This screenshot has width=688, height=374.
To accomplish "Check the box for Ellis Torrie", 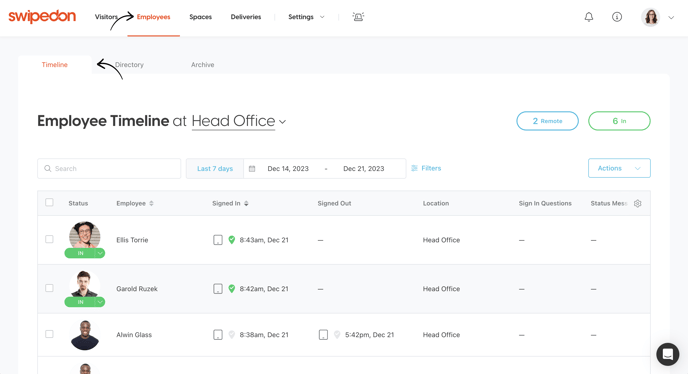I will (x=49, y=239).
